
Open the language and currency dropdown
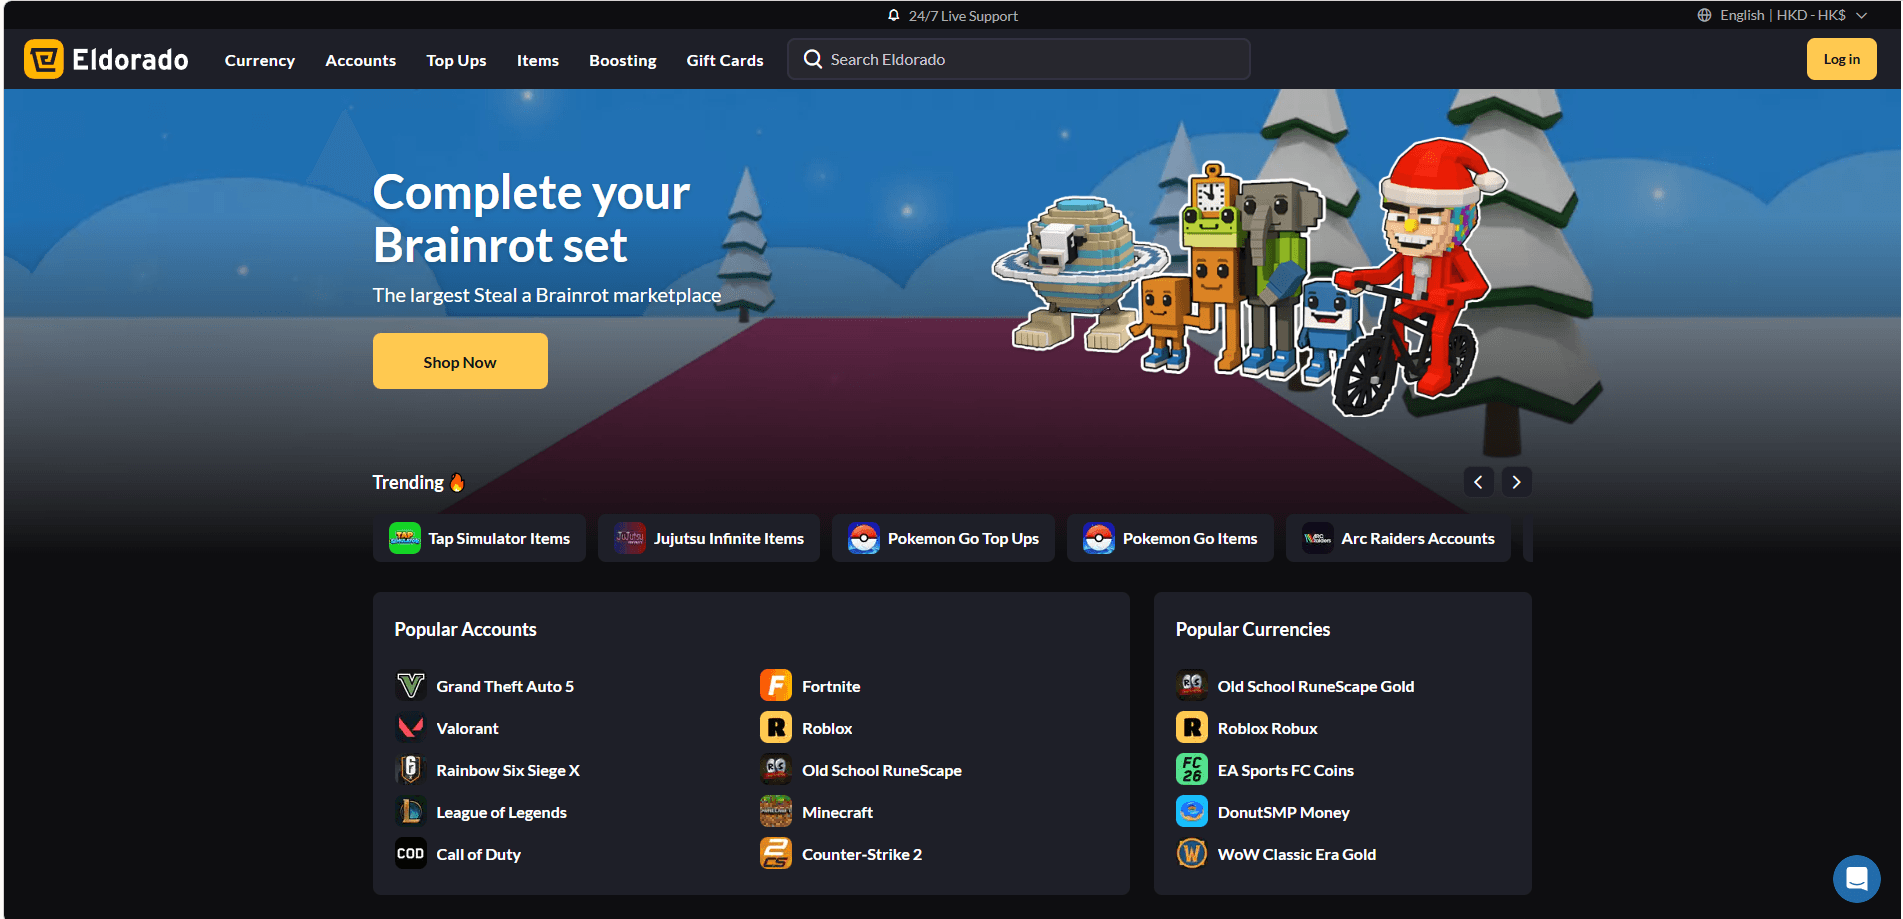1782,16
